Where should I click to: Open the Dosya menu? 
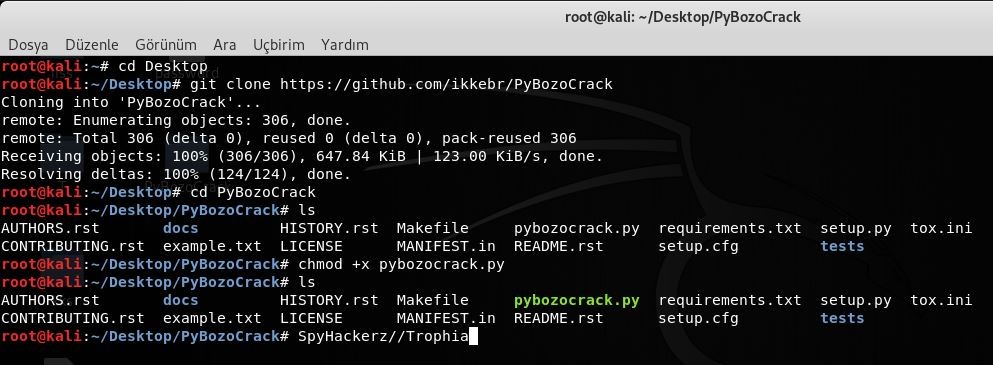(x=28, y=45)
